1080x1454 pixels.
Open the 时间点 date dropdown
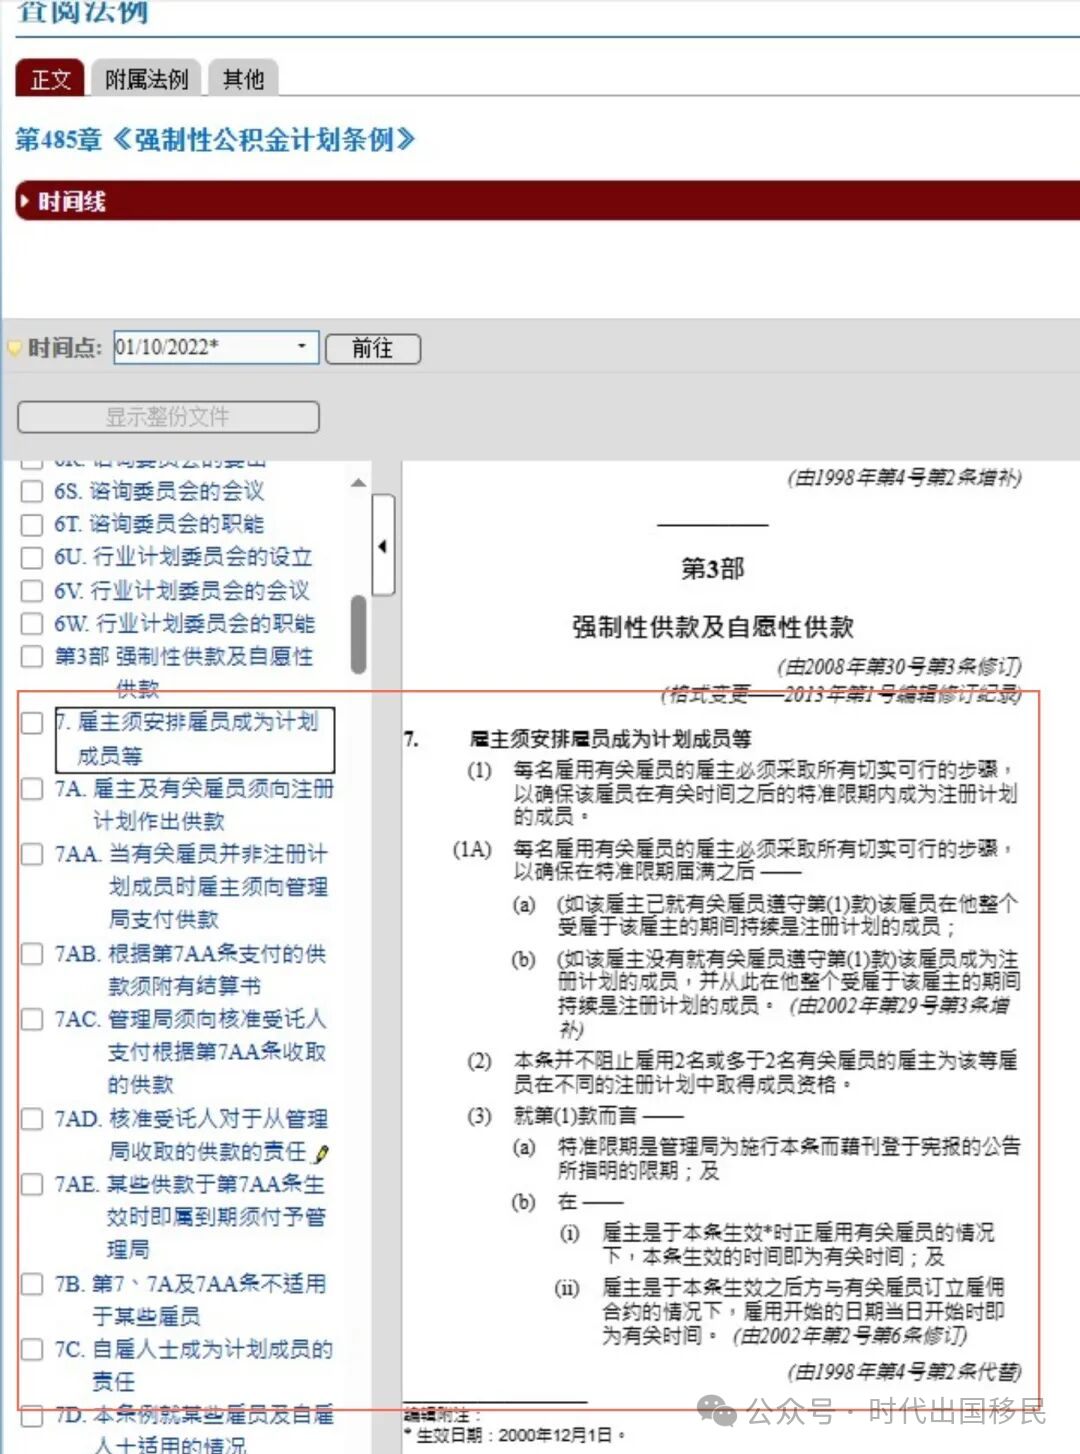tap(303, 347)
